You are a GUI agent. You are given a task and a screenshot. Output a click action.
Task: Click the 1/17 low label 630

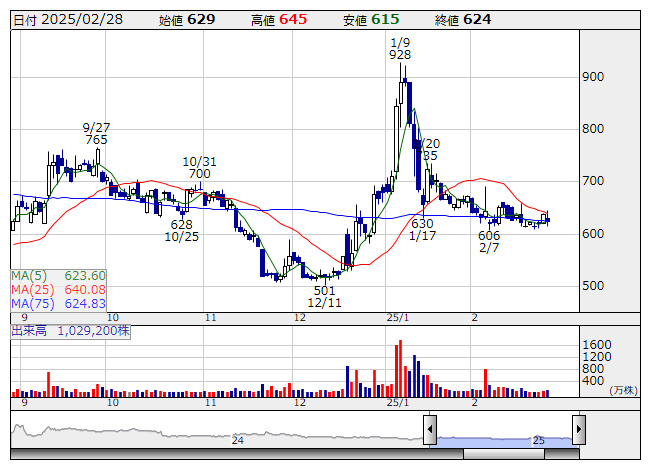[x=422, y=224]
